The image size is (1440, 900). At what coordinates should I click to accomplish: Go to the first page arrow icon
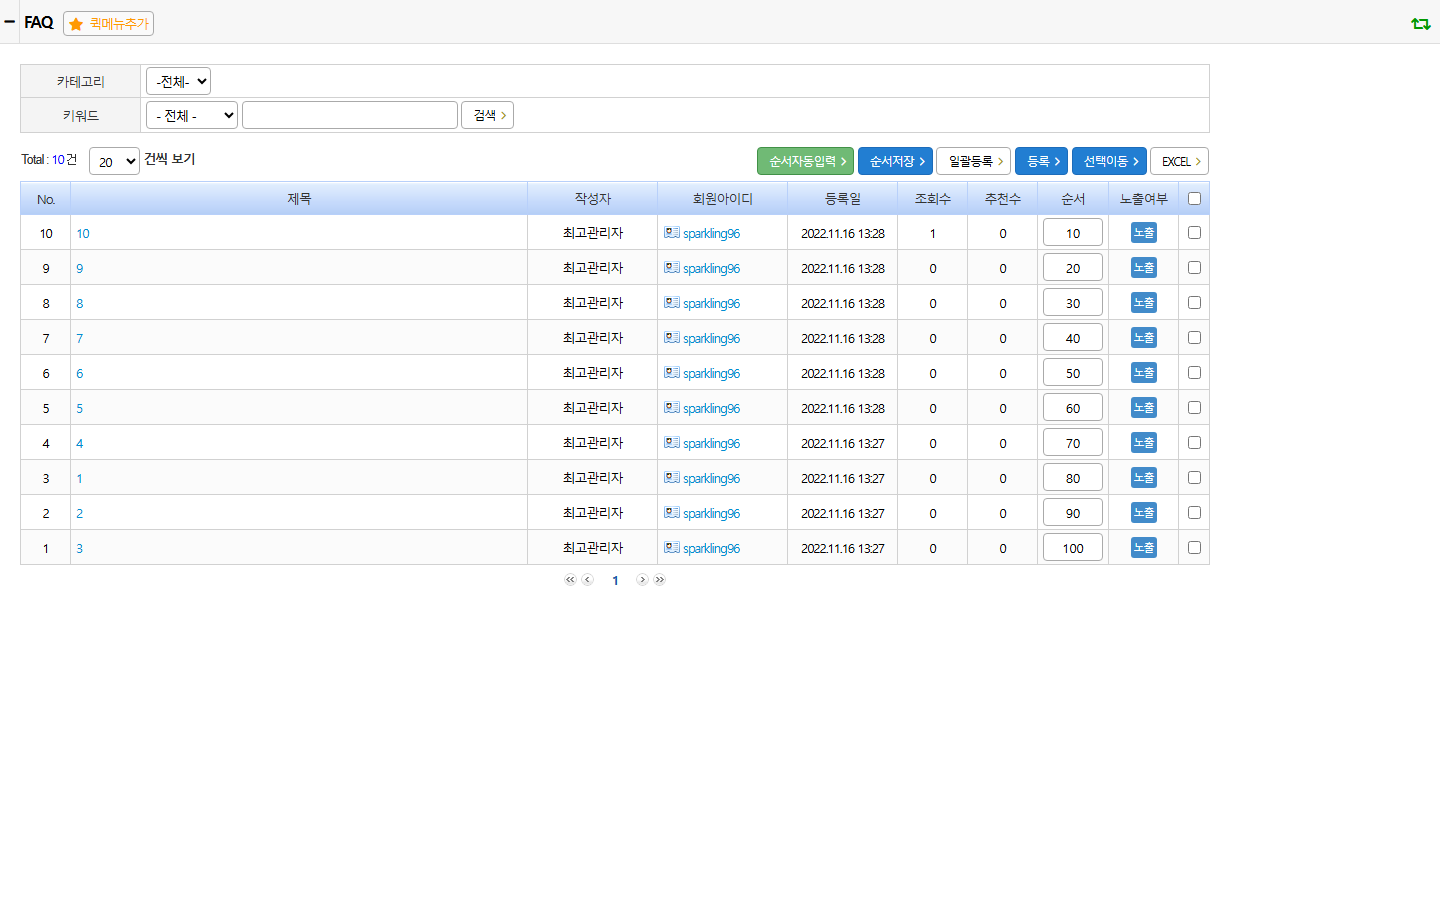coord(570,580)
